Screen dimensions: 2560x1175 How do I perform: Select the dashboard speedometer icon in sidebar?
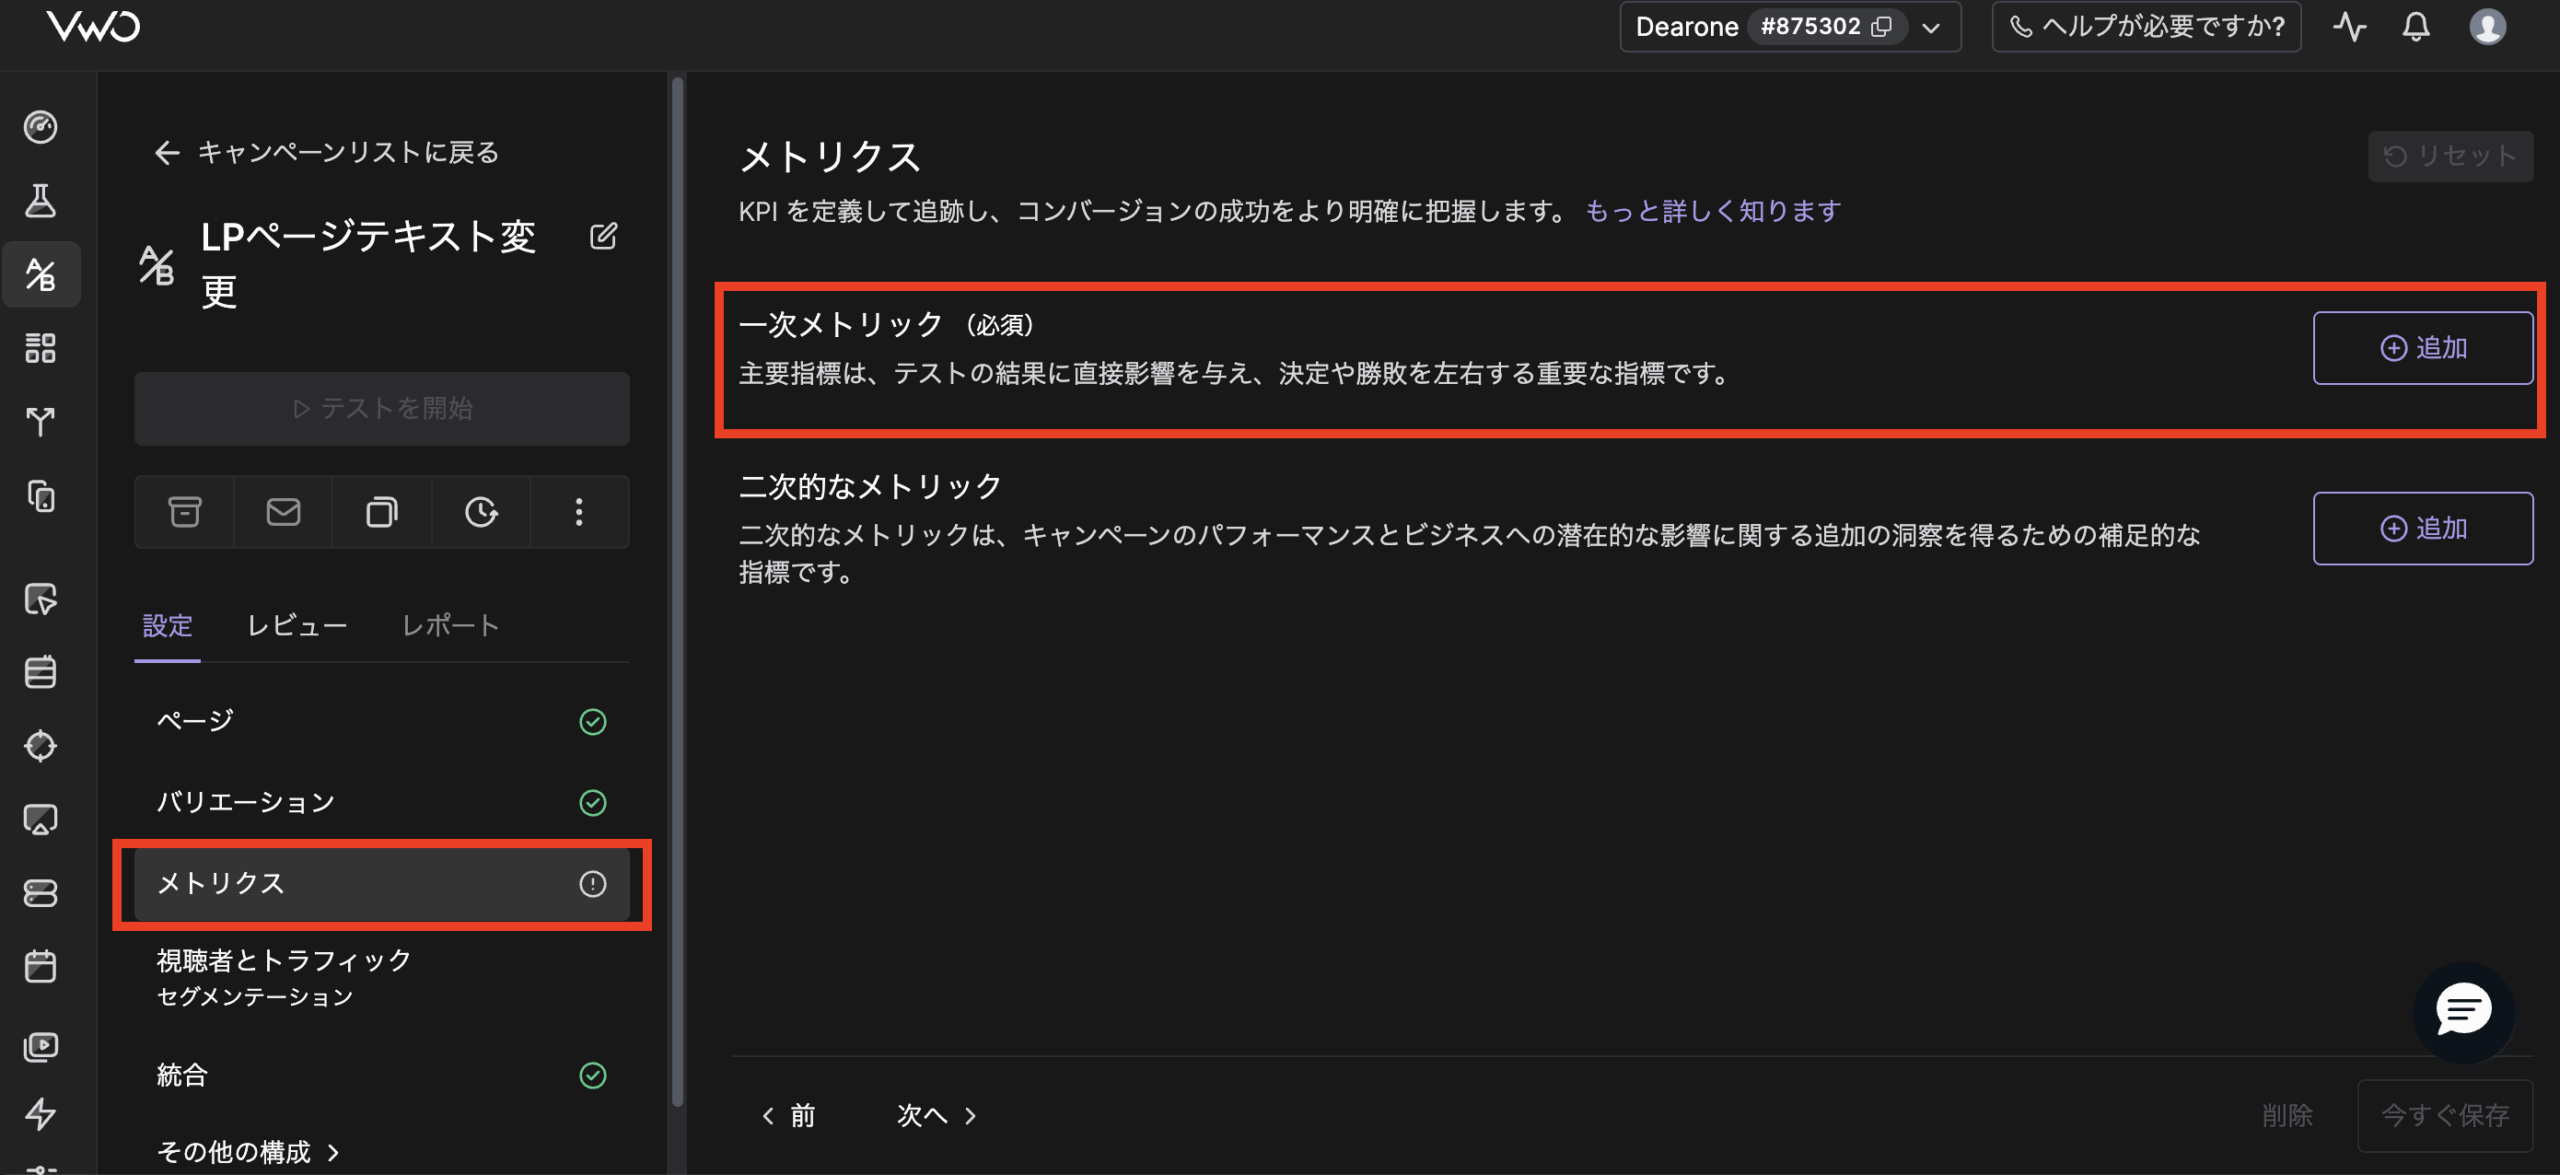41,127
